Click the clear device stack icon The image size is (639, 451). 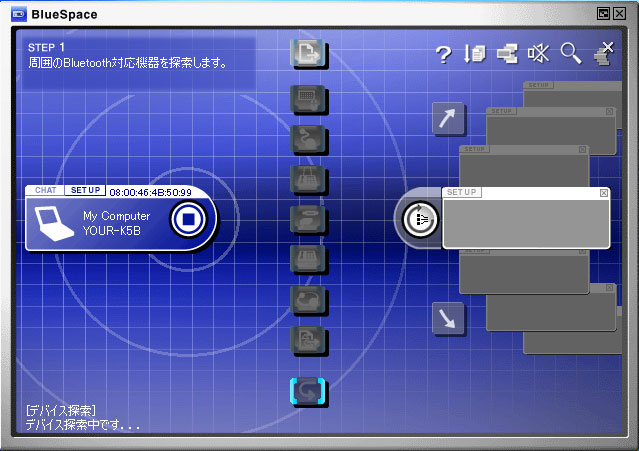(x=603, y=53)
